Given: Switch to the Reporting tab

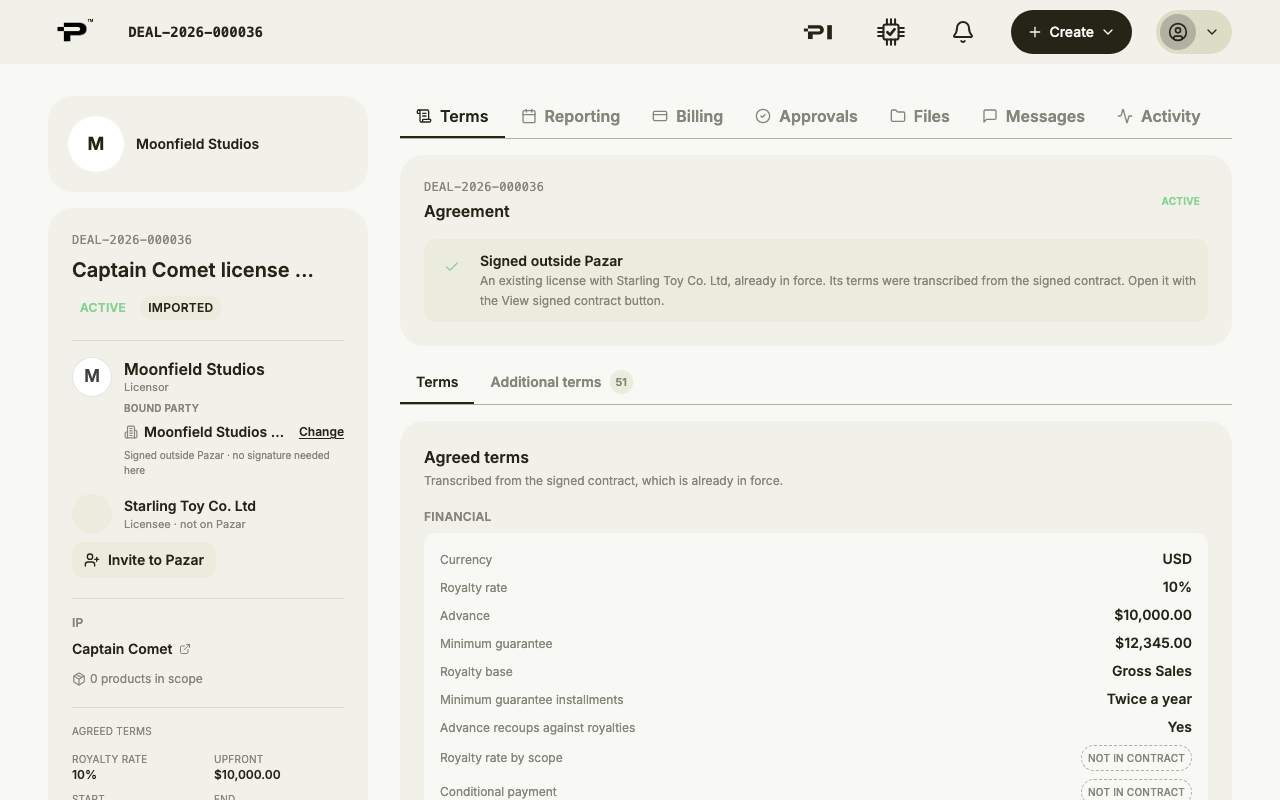Looking at the screenshot, I should tap(571, 116).
